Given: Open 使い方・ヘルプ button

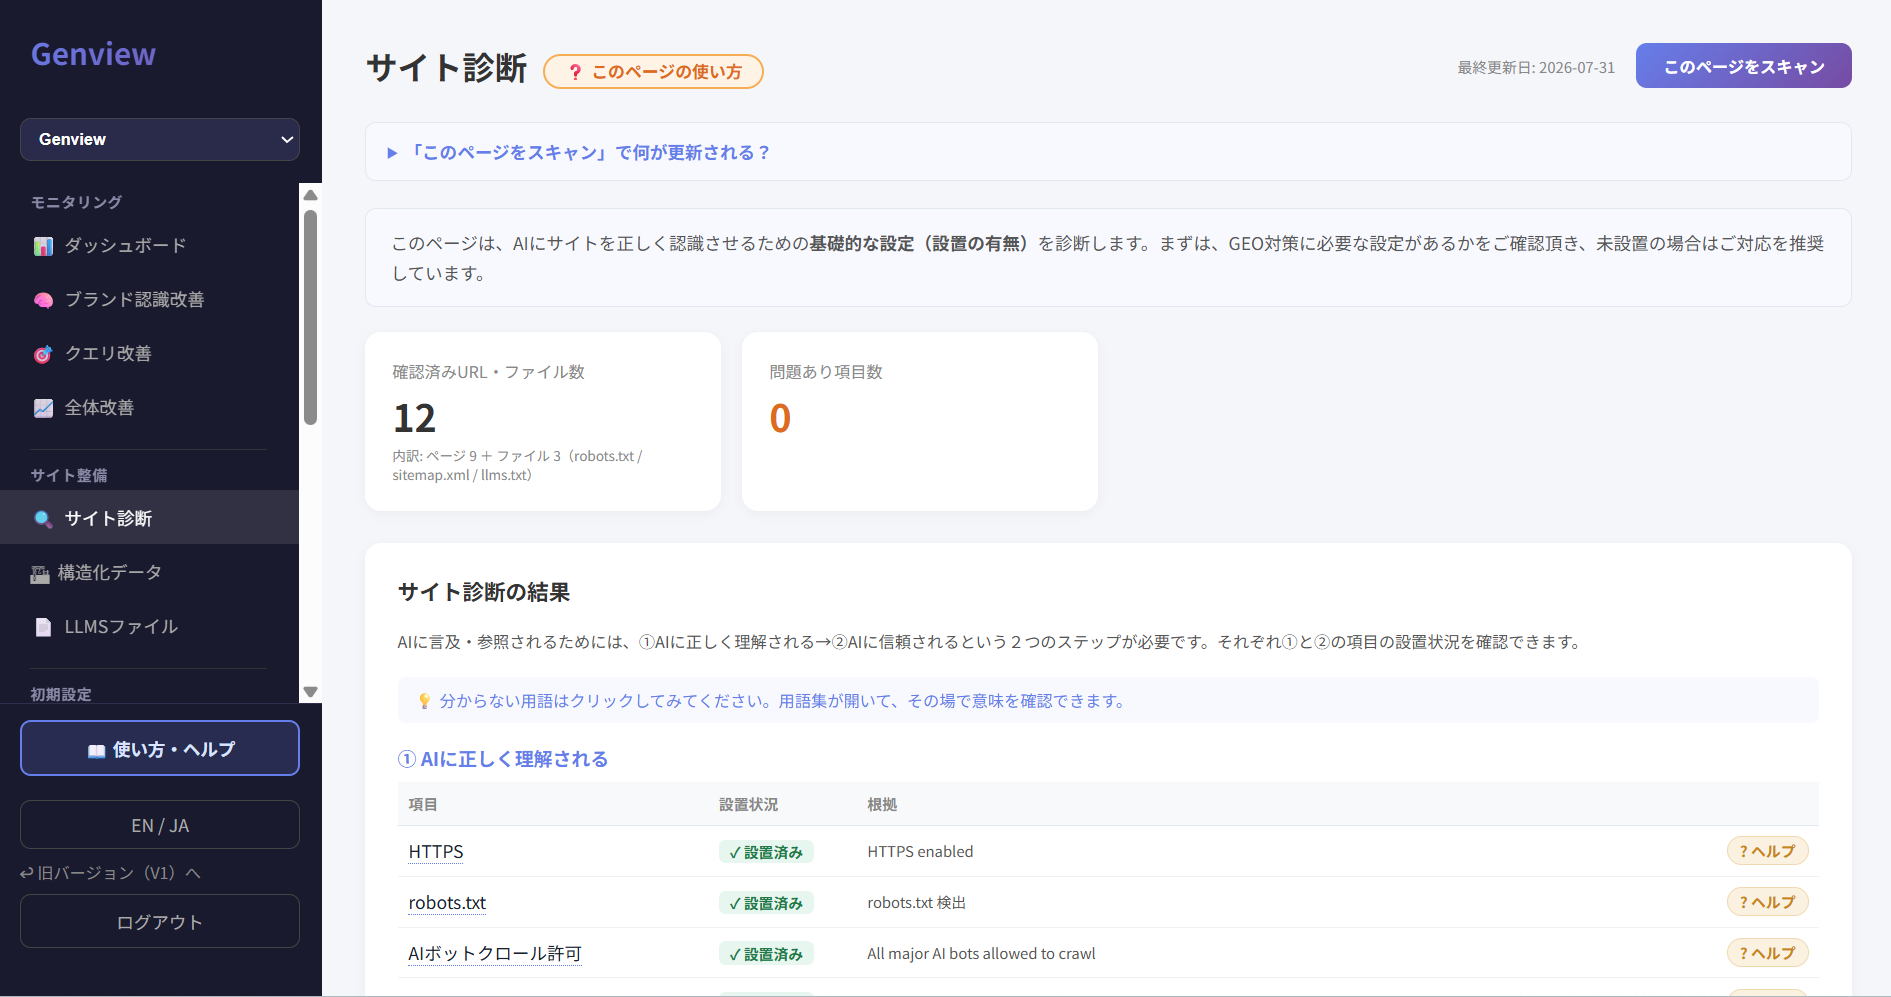Looking at the screenshot, I should point(160,749).
